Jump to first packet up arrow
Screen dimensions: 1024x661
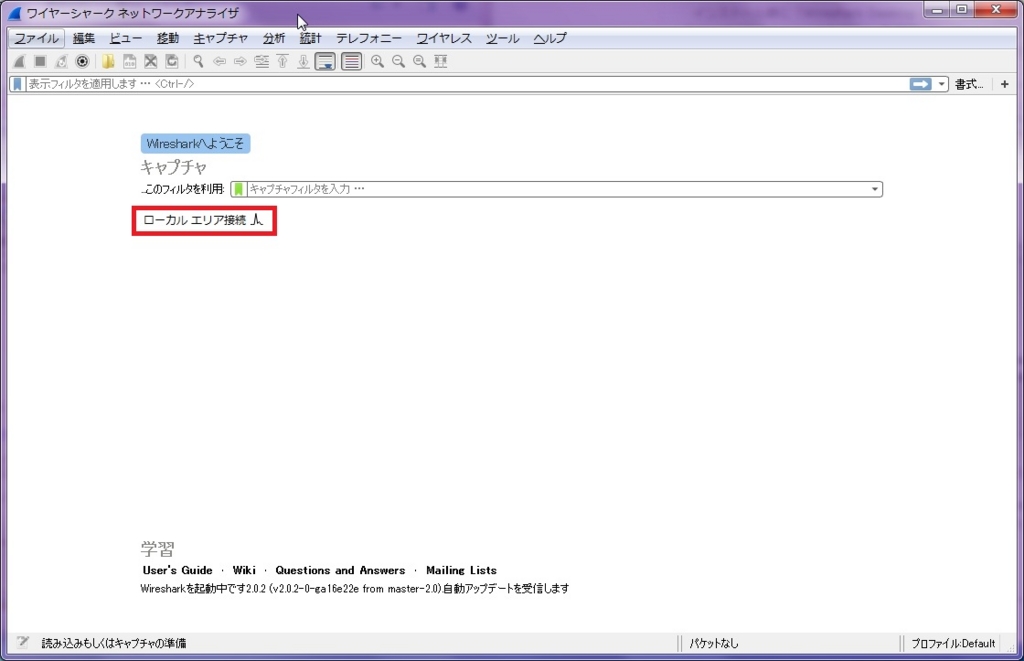pos(282,61)
